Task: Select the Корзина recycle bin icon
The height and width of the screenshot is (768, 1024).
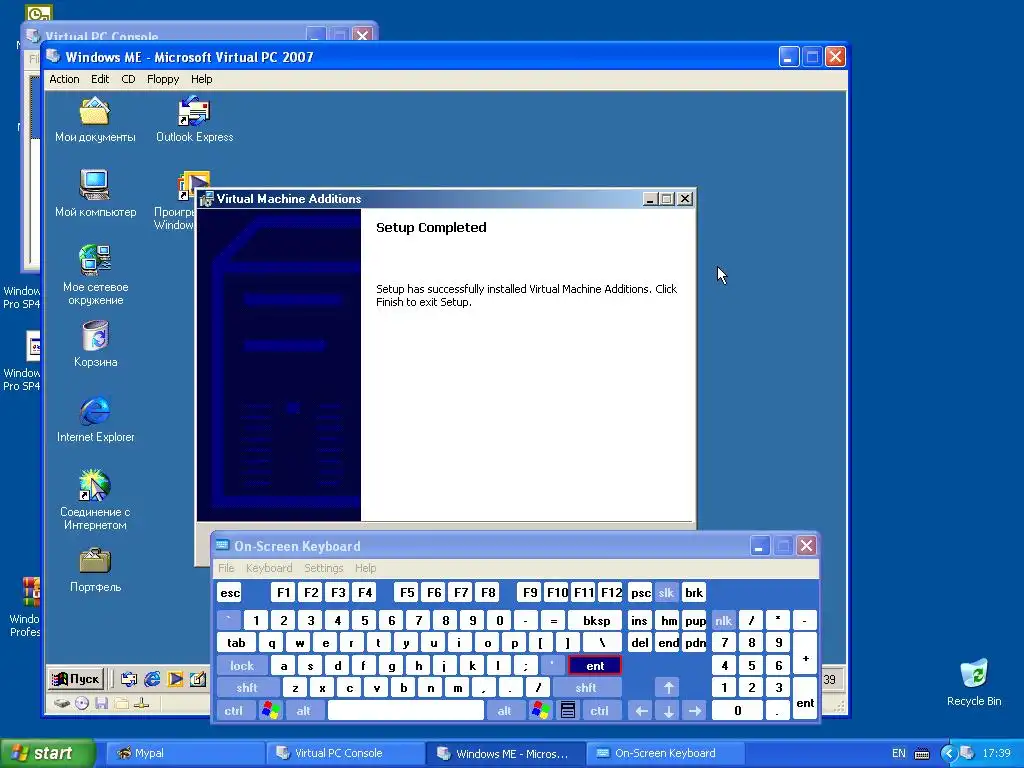Action: 95,344
